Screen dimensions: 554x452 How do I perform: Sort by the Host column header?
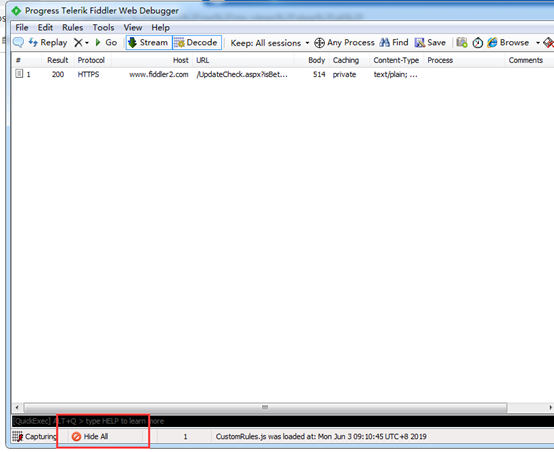point(152,60)
